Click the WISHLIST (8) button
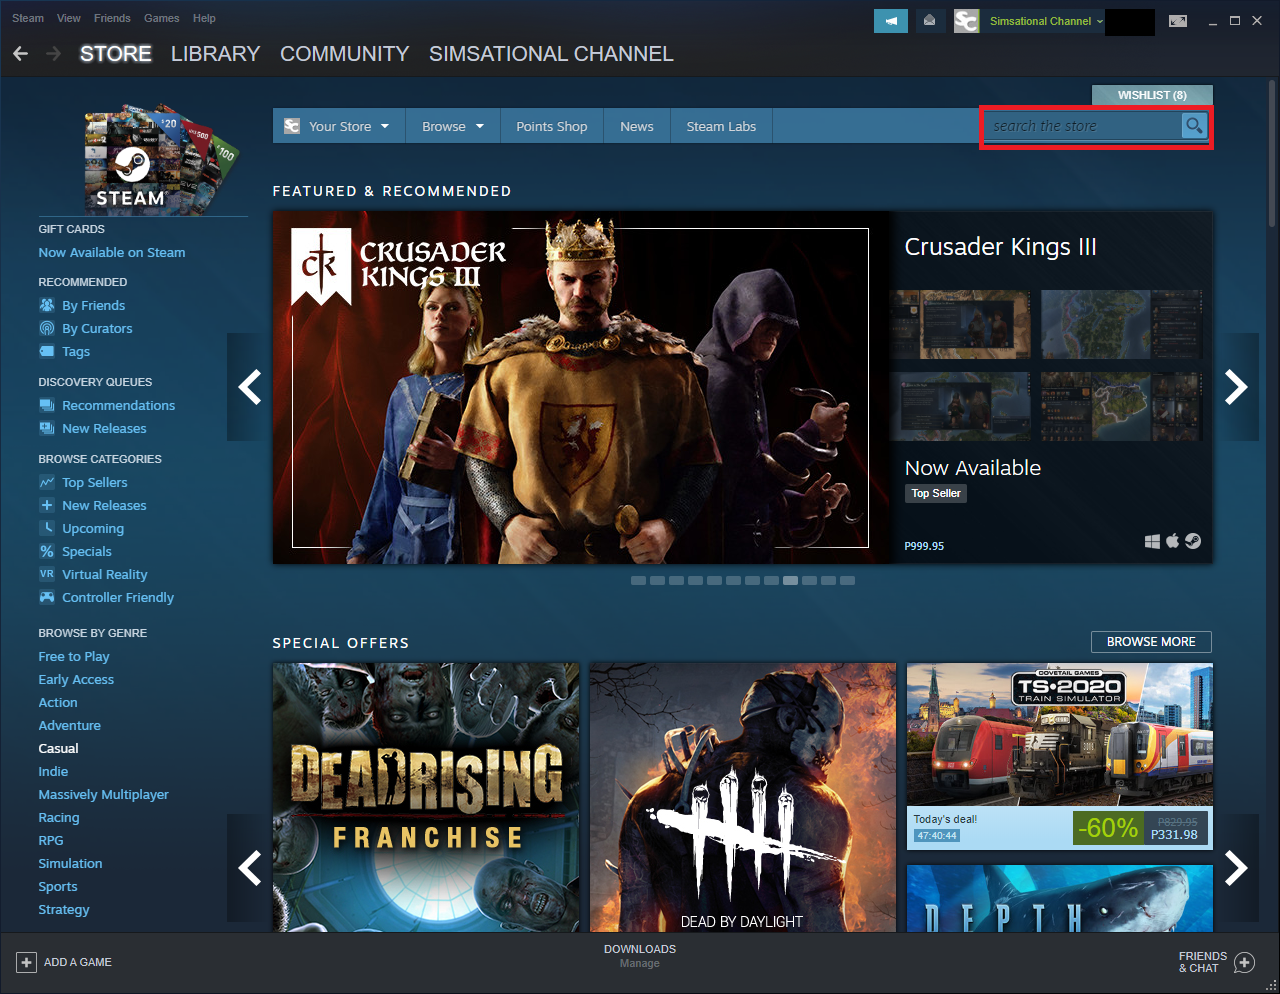The image size is (1280, 994). pyautogui.click(x=1152, y=95)
